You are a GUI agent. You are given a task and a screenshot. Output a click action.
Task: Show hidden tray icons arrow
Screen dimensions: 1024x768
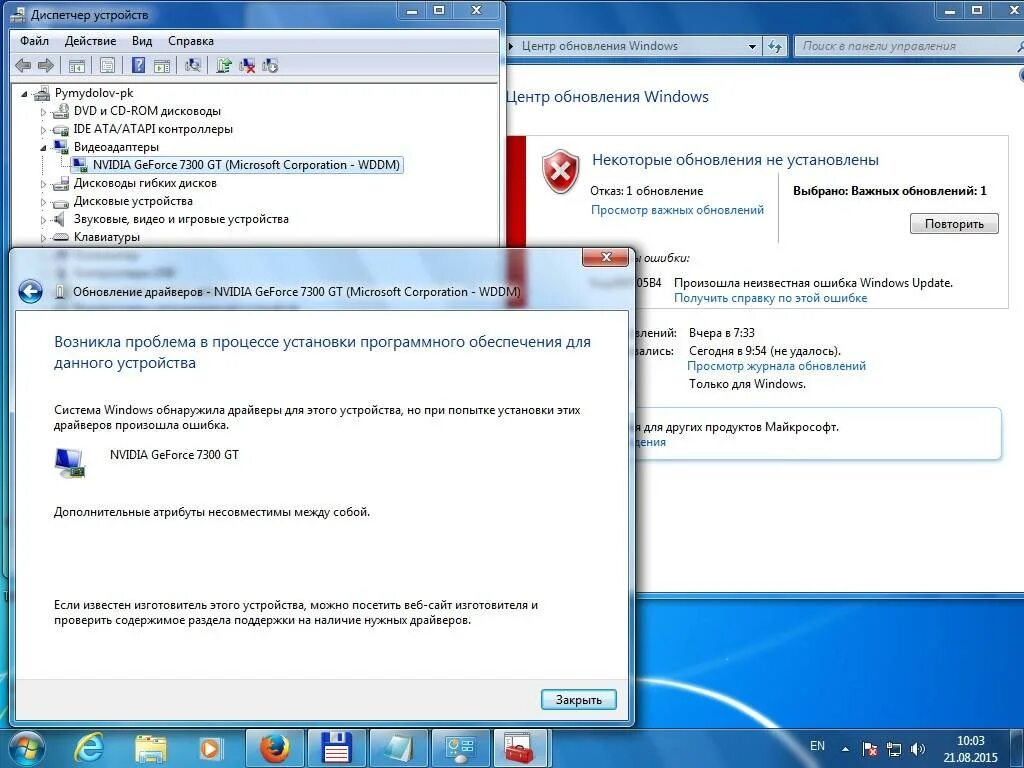(846, 749)
